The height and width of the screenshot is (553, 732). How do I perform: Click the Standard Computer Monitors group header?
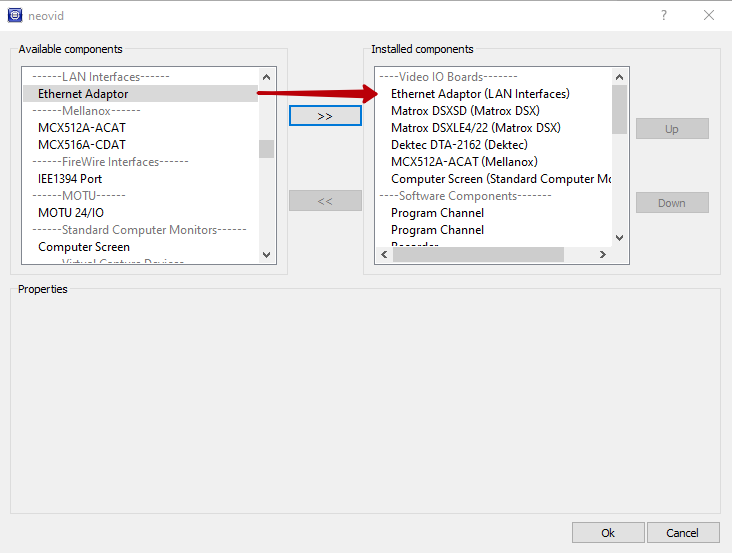coord(139,230)
